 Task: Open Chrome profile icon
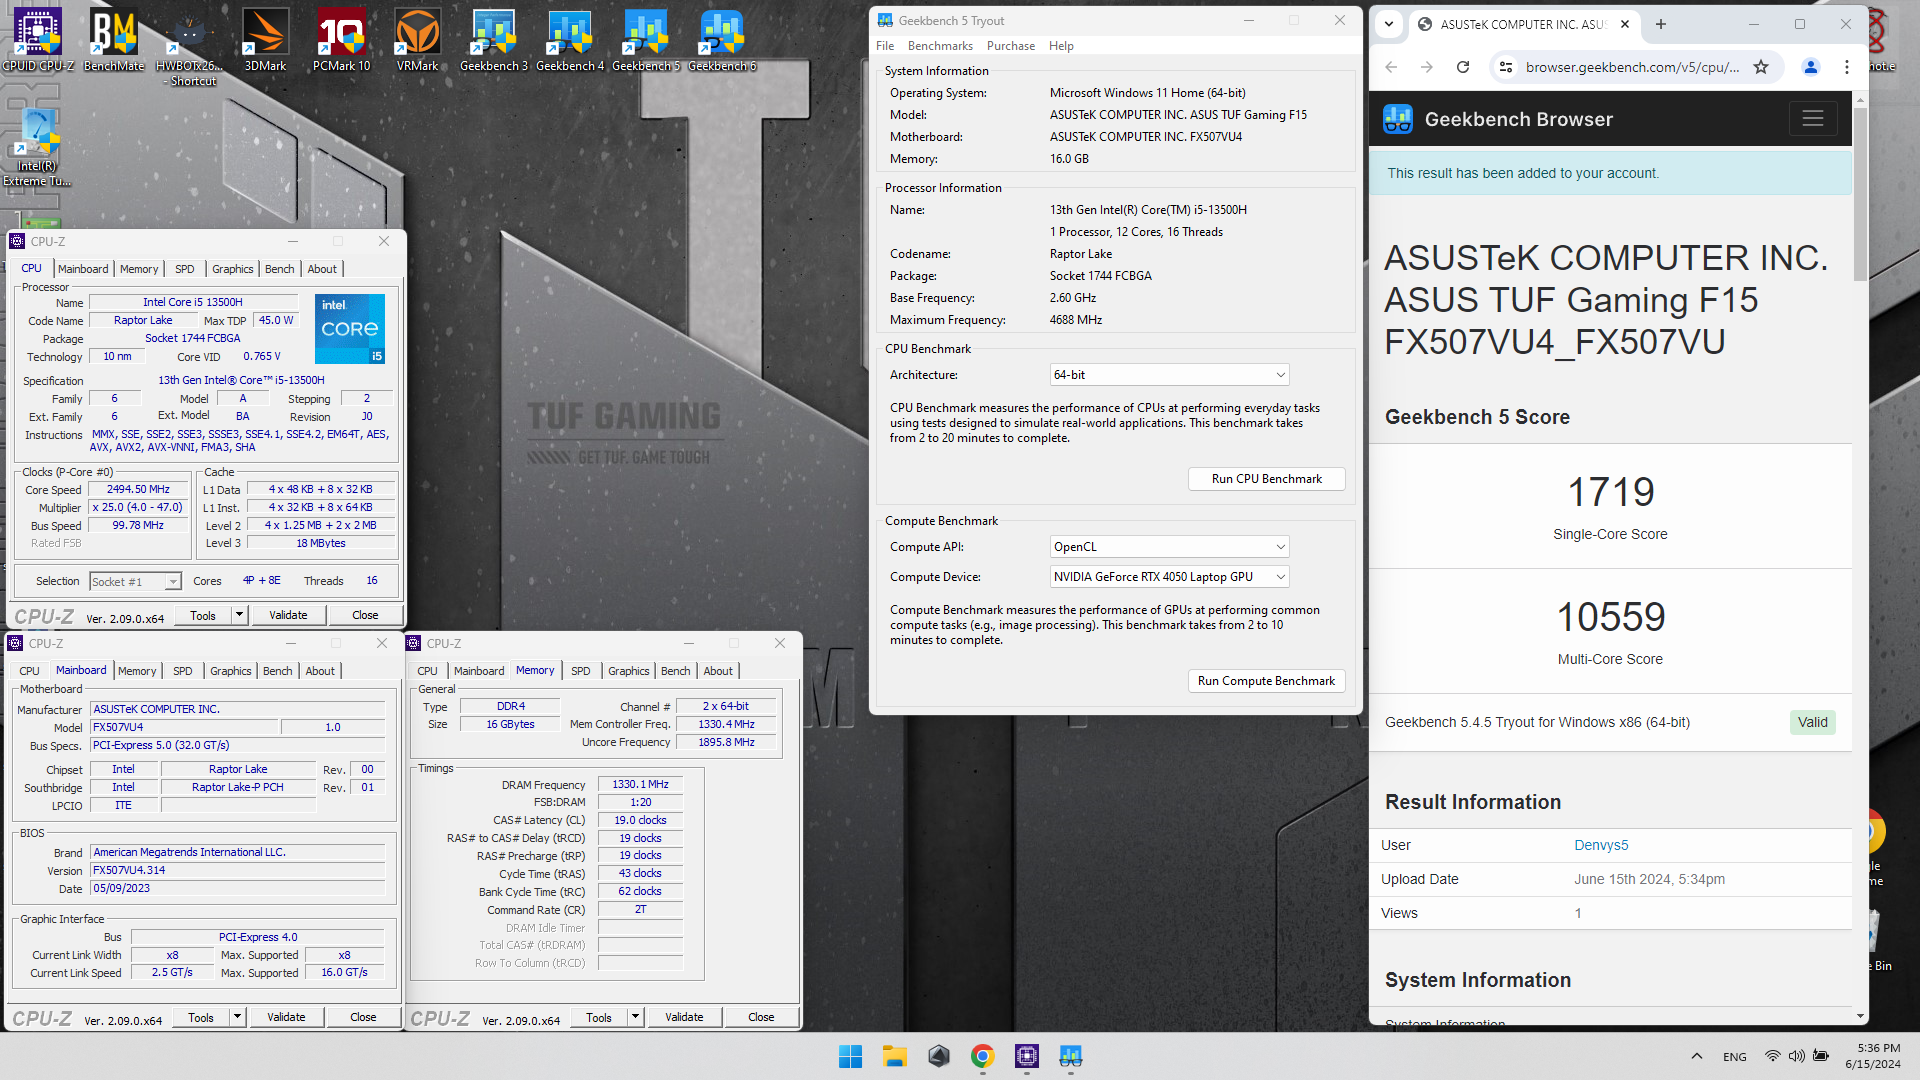[1810, 67]
